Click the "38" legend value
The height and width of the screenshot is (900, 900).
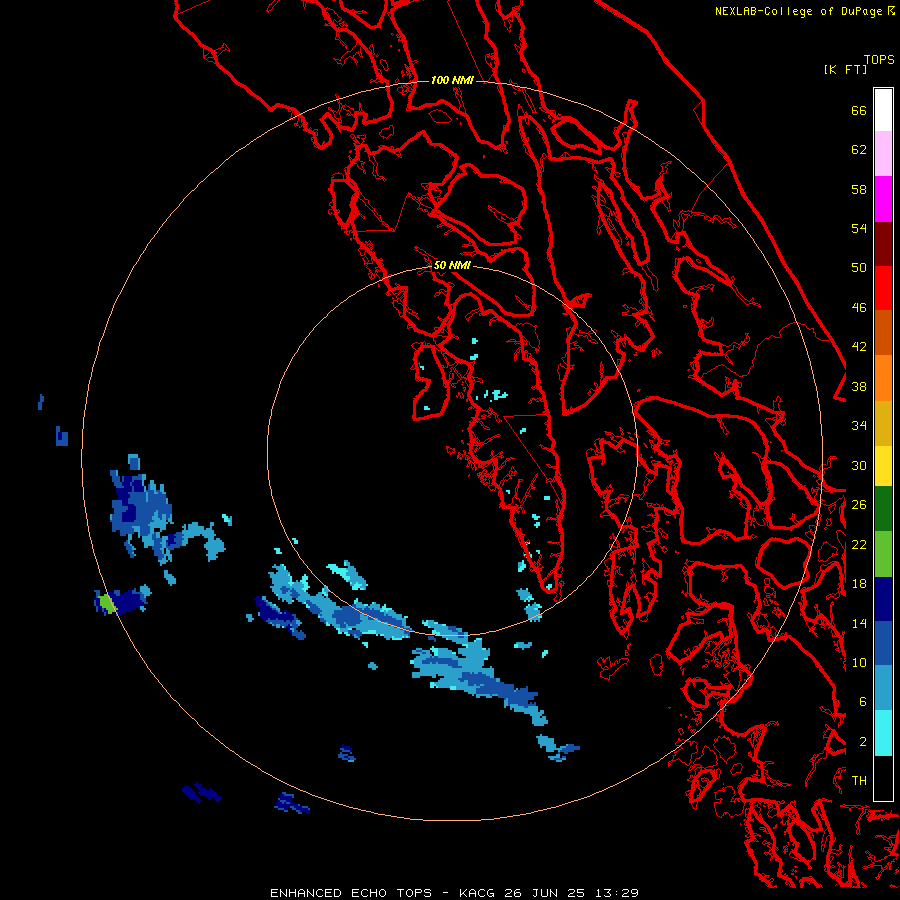[x=859, y=386]
